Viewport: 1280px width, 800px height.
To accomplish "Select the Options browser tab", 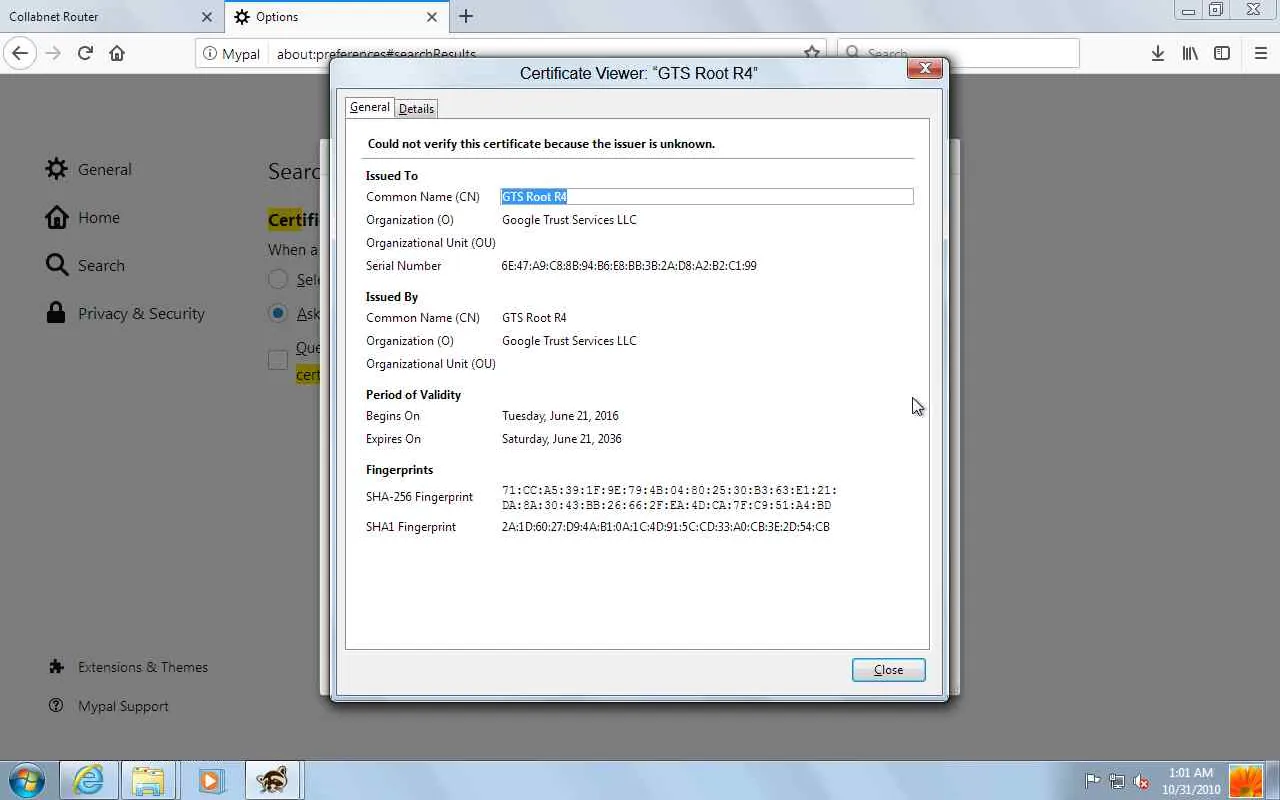I will pyautogui.click(x=337, y=17).
